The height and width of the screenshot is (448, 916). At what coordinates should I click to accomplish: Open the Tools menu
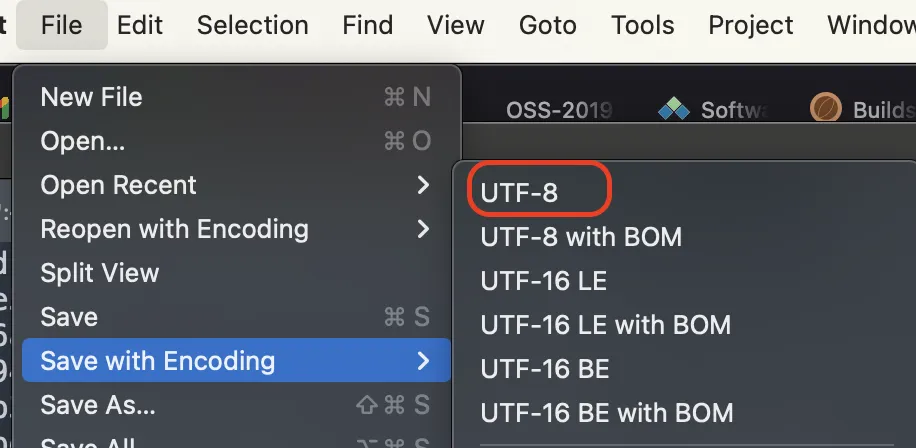click(x=643, y=25)
